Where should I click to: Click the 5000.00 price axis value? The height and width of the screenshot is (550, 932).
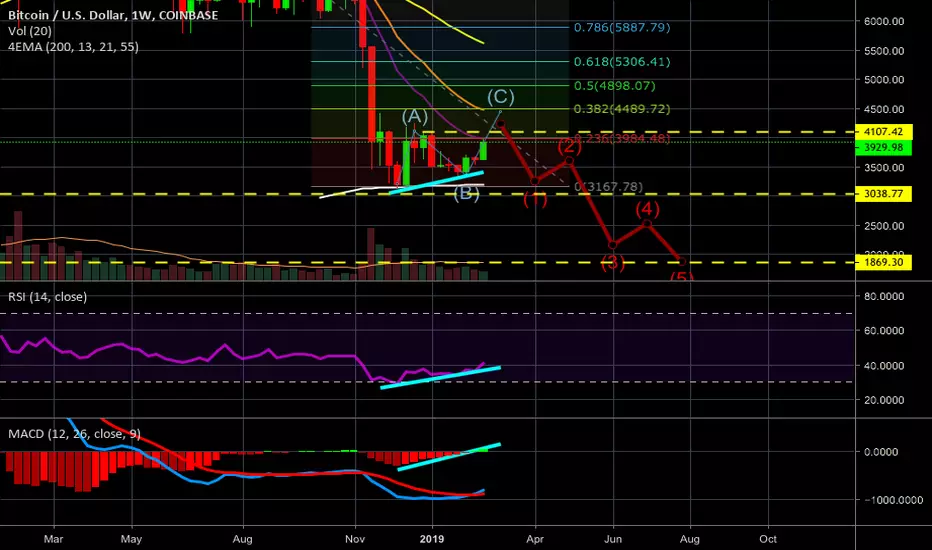tap(884, 80)
